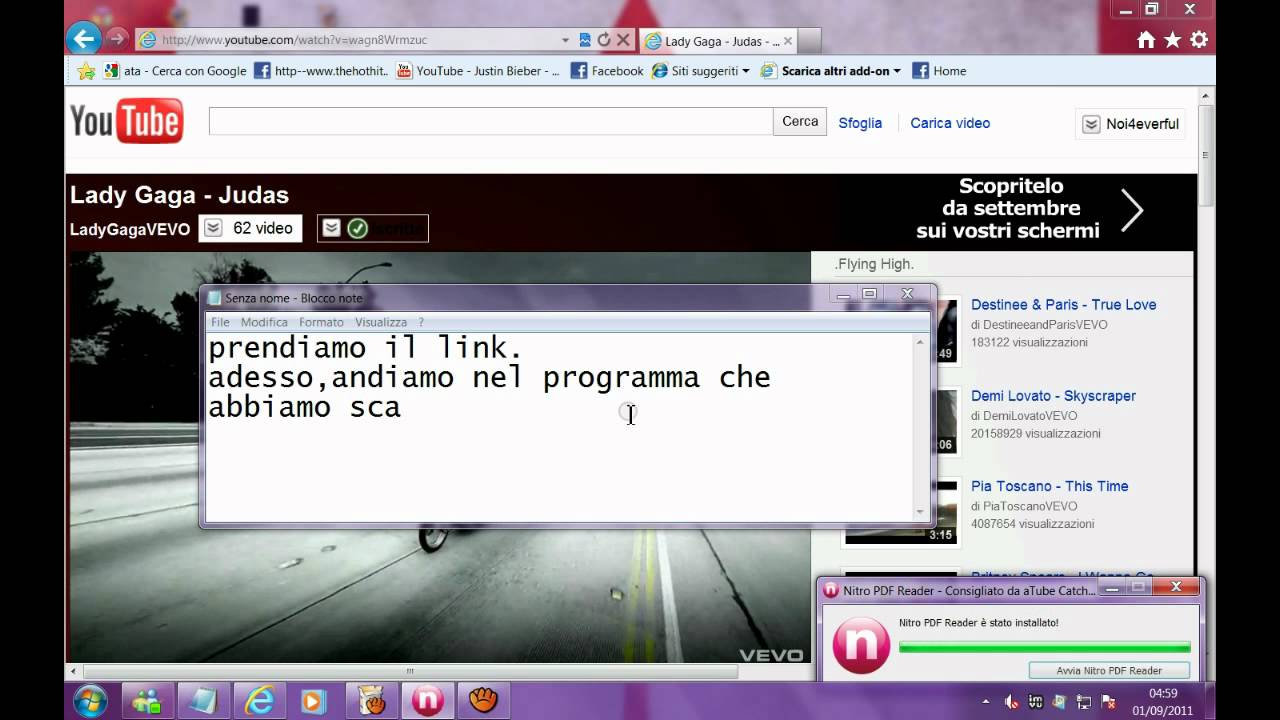This screenshot has height=720, width=1280.
Task: Open the 'Home' Facebook bookmark
Action: (939, 71)
